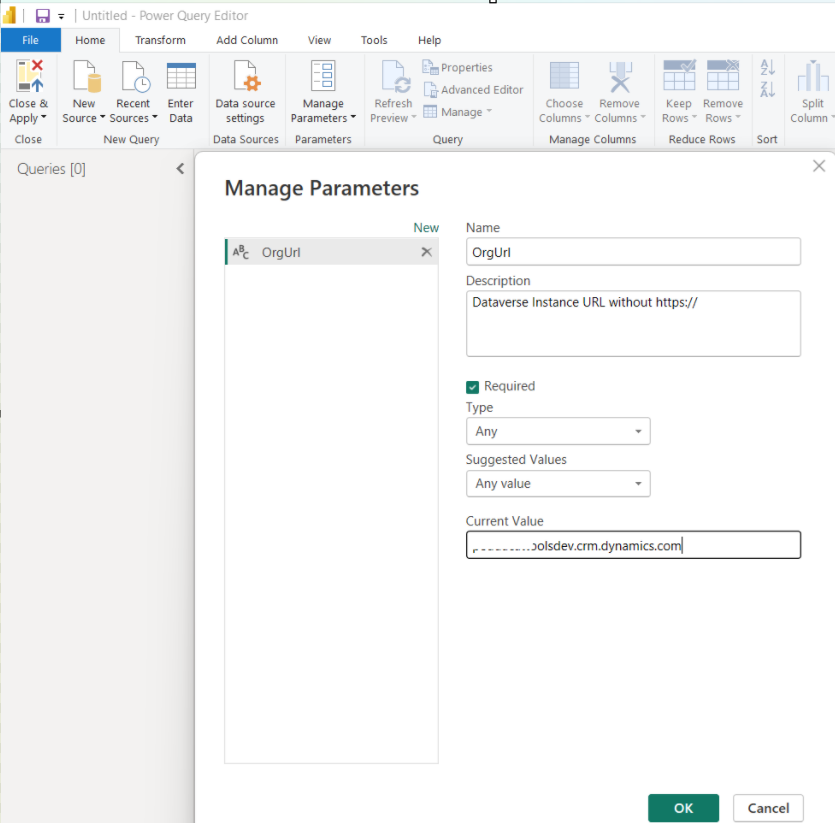Viewport: 835px width, 823px height.
Task: Click the Current Value input field
Action: click(632, 545)
